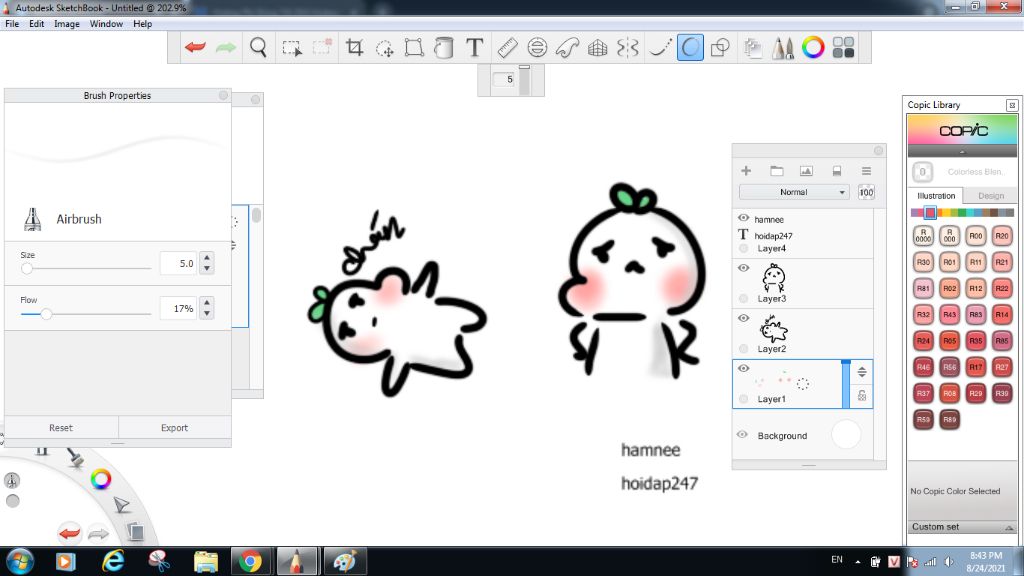Hide Layer1 with its eye icon
The height and width of the screenshot is (576, 1024).
[x=743, y=368]
